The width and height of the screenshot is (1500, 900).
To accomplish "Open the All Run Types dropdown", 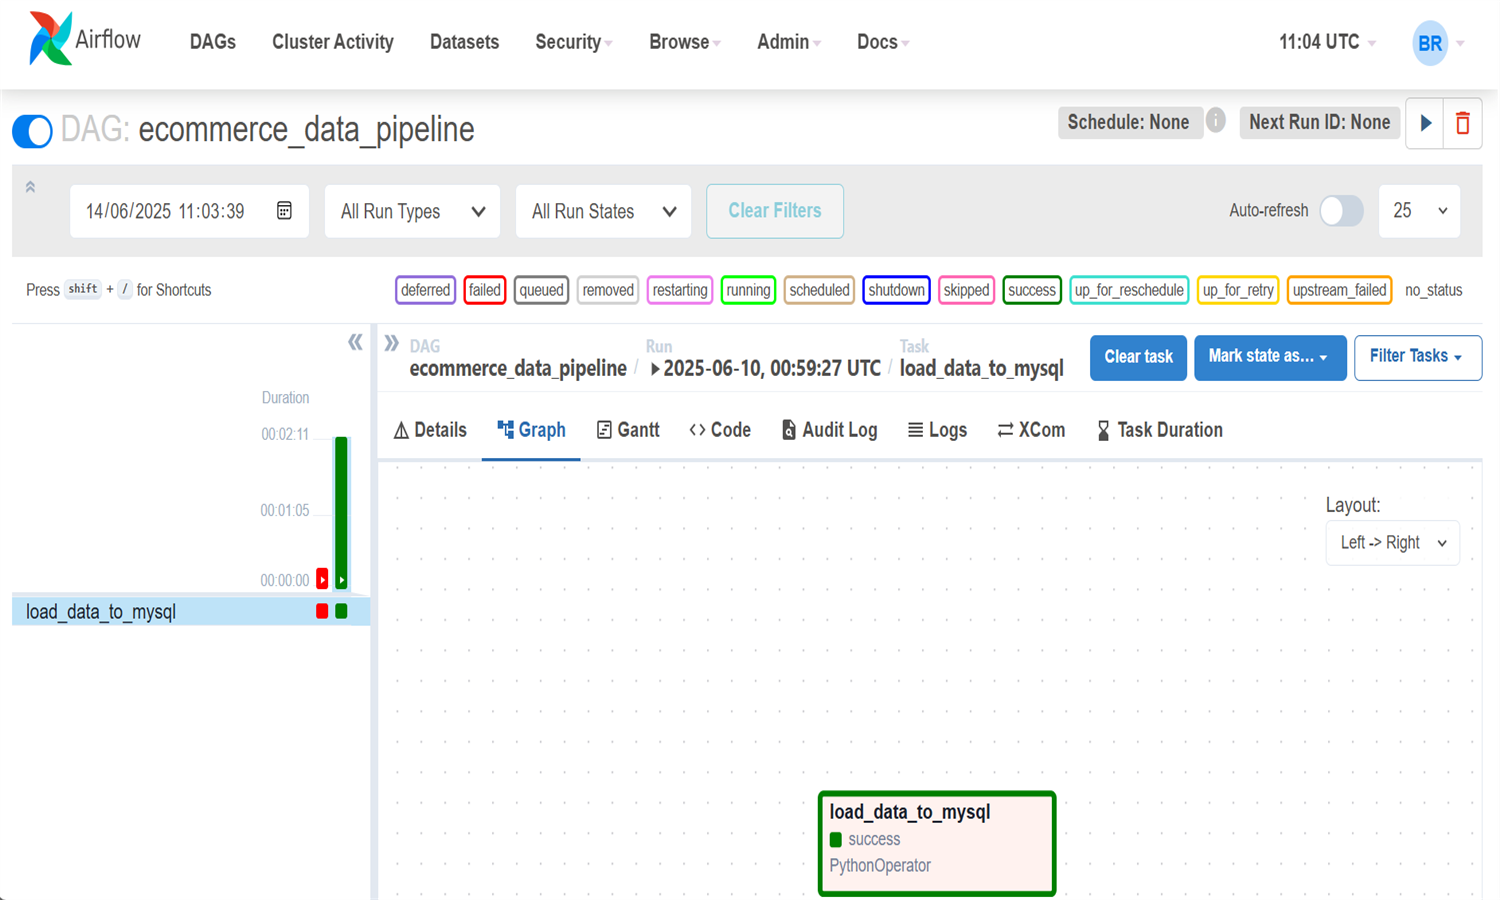I will (x=412, y=211).
